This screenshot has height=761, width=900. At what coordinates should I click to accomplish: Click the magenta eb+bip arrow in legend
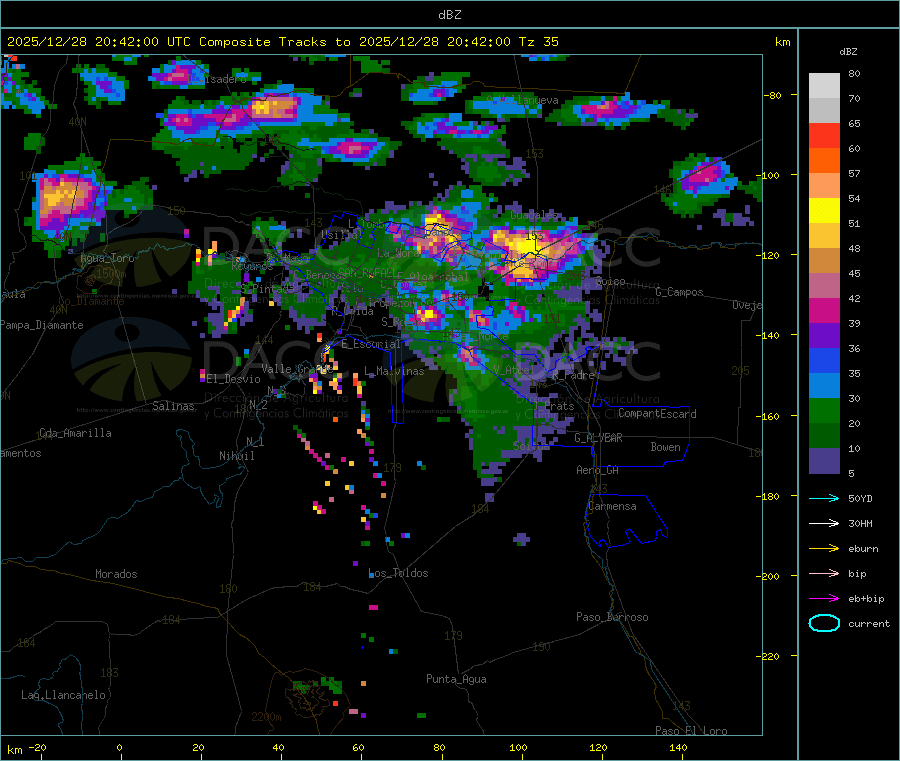(x=824, y=599)
